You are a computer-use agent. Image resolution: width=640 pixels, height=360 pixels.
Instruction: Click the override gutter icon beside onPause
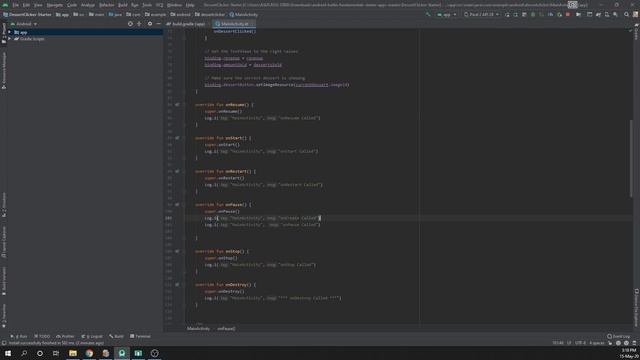pos(177,204)
